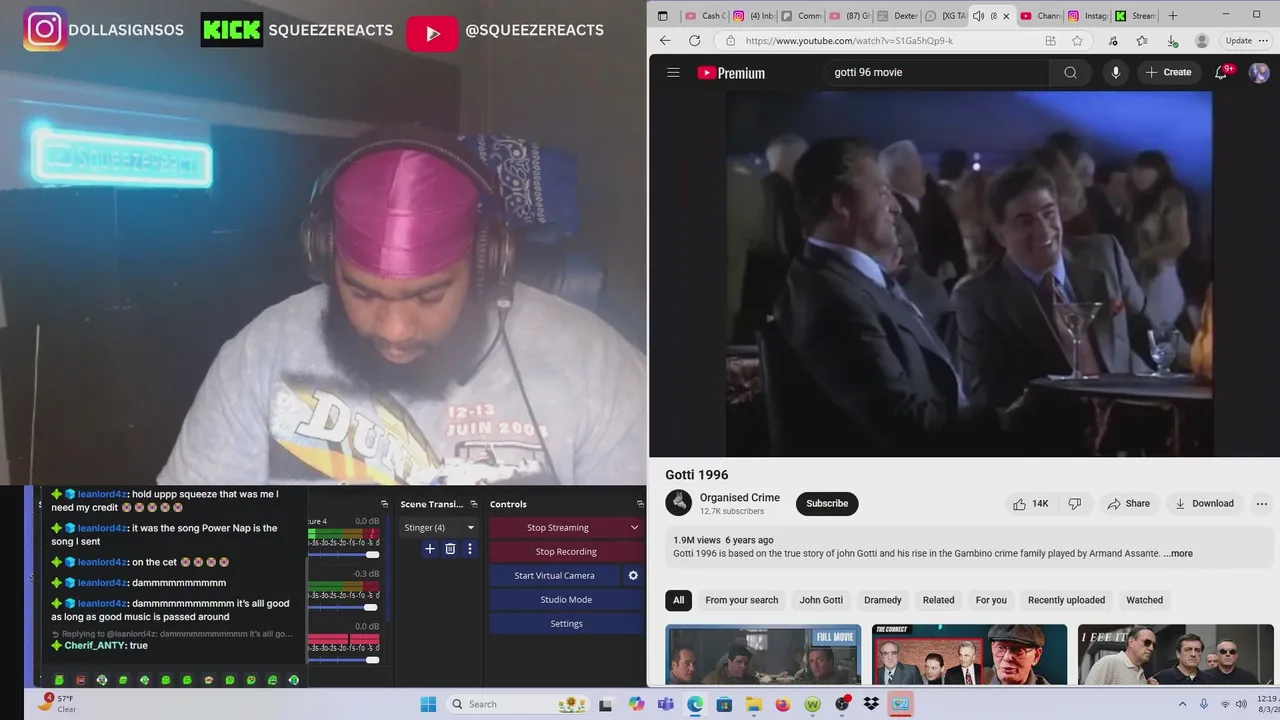Add a scene transition in OBS
The width and height of the screenshot is (1280, 720).
tap(430, 548)
